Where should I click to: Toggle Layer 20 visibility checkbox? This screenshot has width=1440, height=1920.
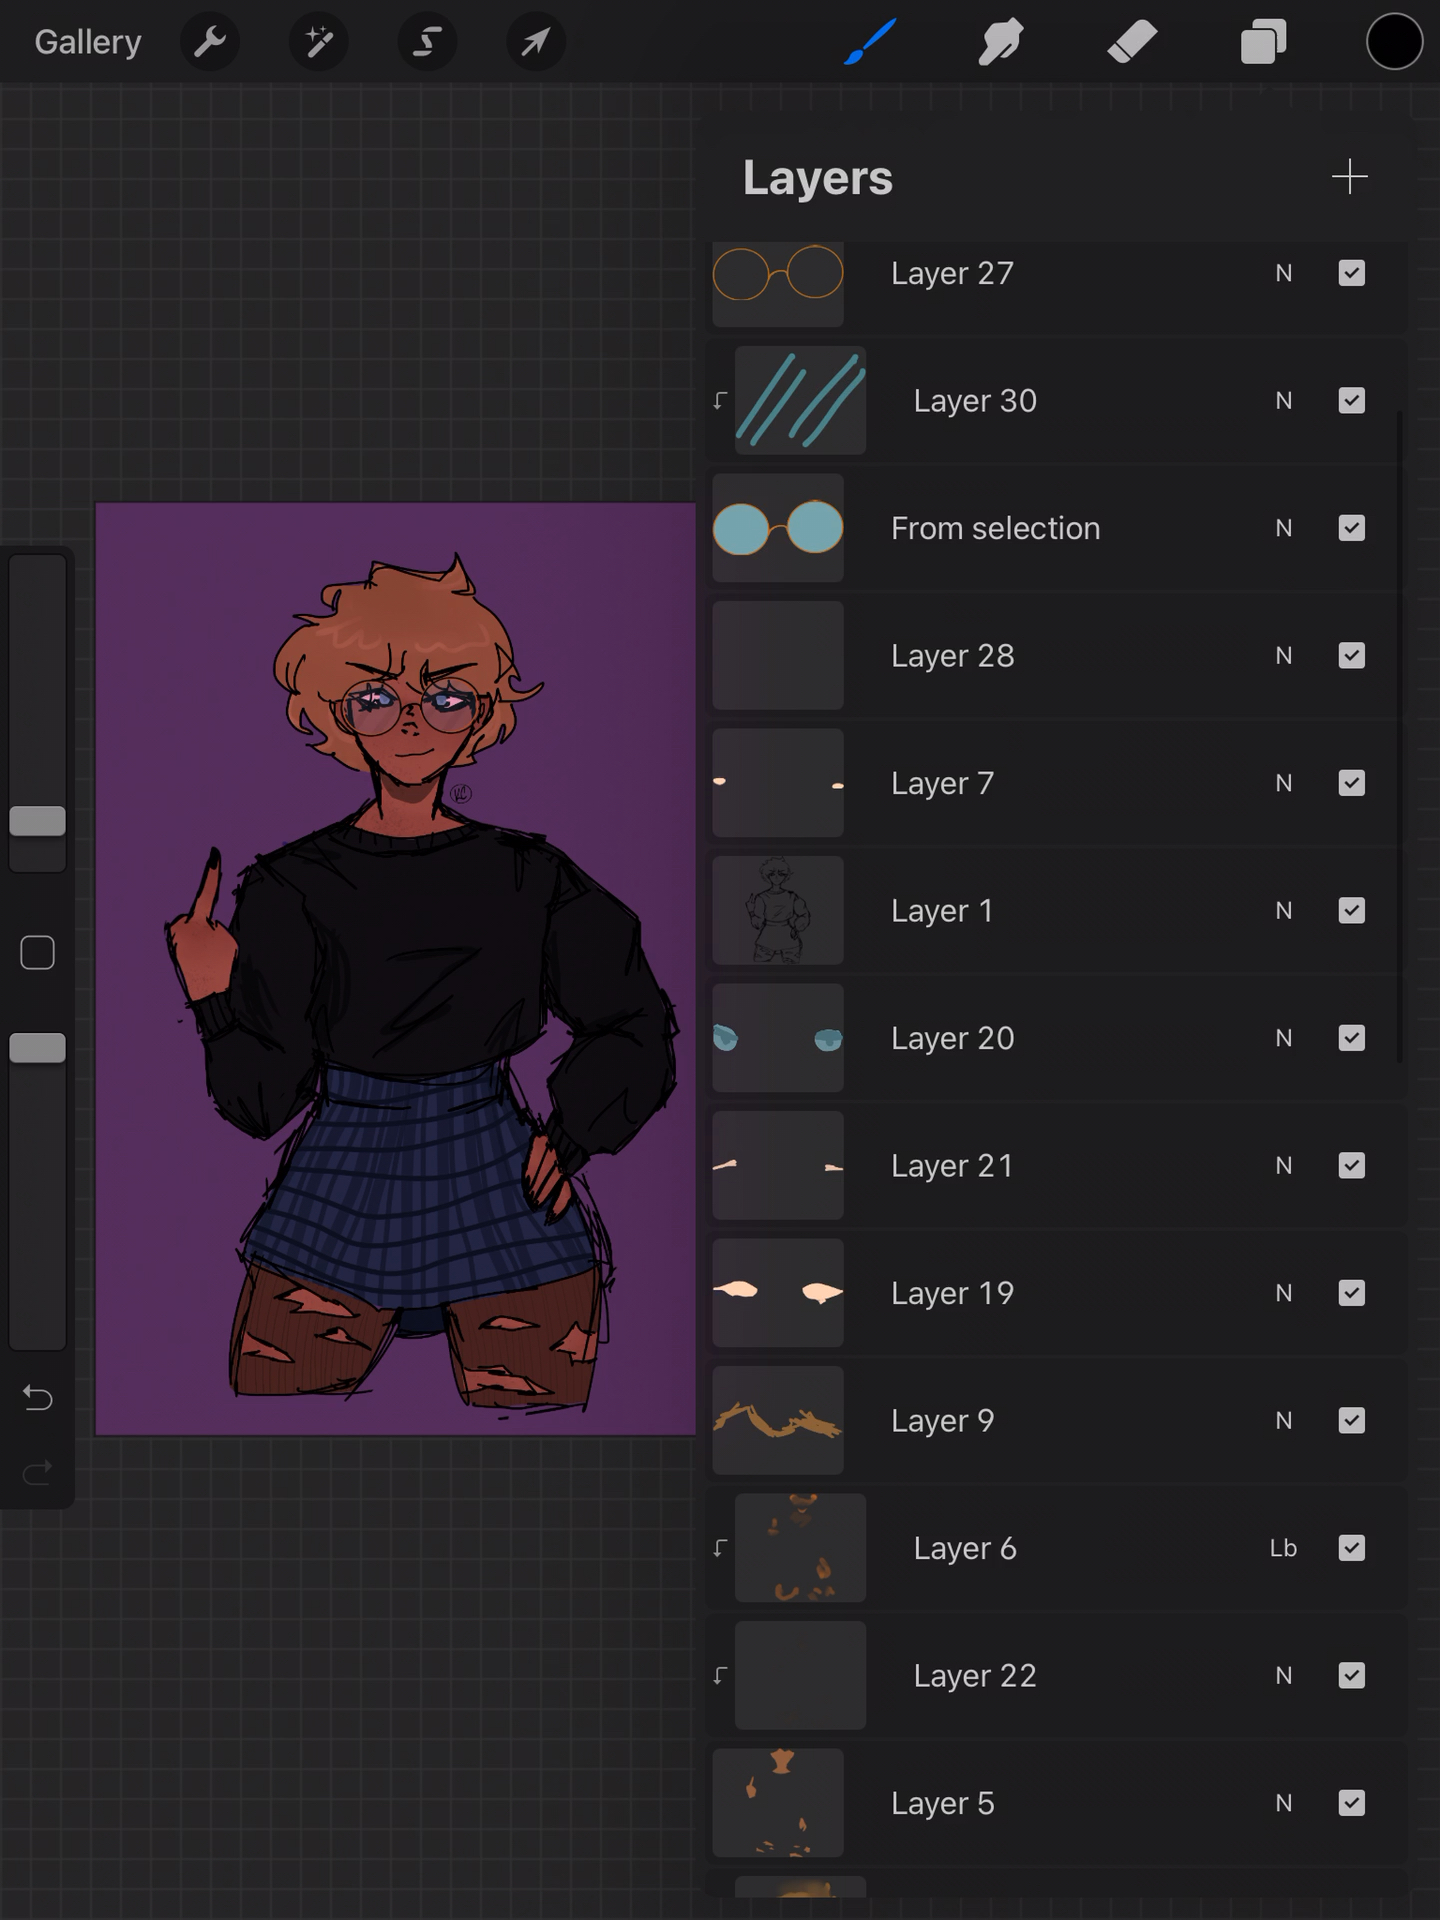point(1351,1038)
